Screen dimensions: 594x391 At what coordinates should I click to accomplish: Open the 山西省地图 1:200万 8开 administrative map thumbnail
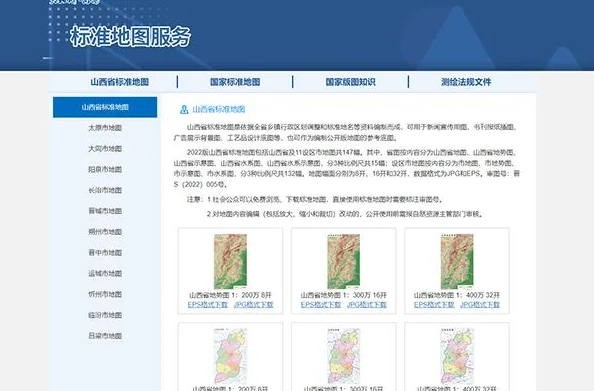[230, 356]
